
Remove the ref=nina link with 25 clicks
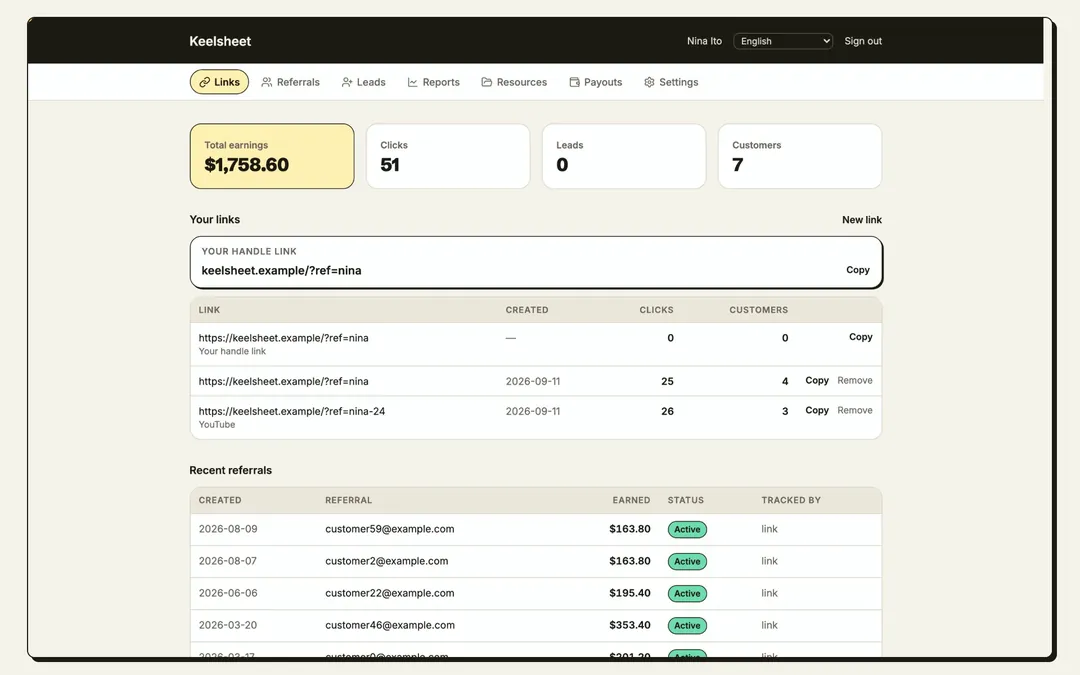pos(855,380)
